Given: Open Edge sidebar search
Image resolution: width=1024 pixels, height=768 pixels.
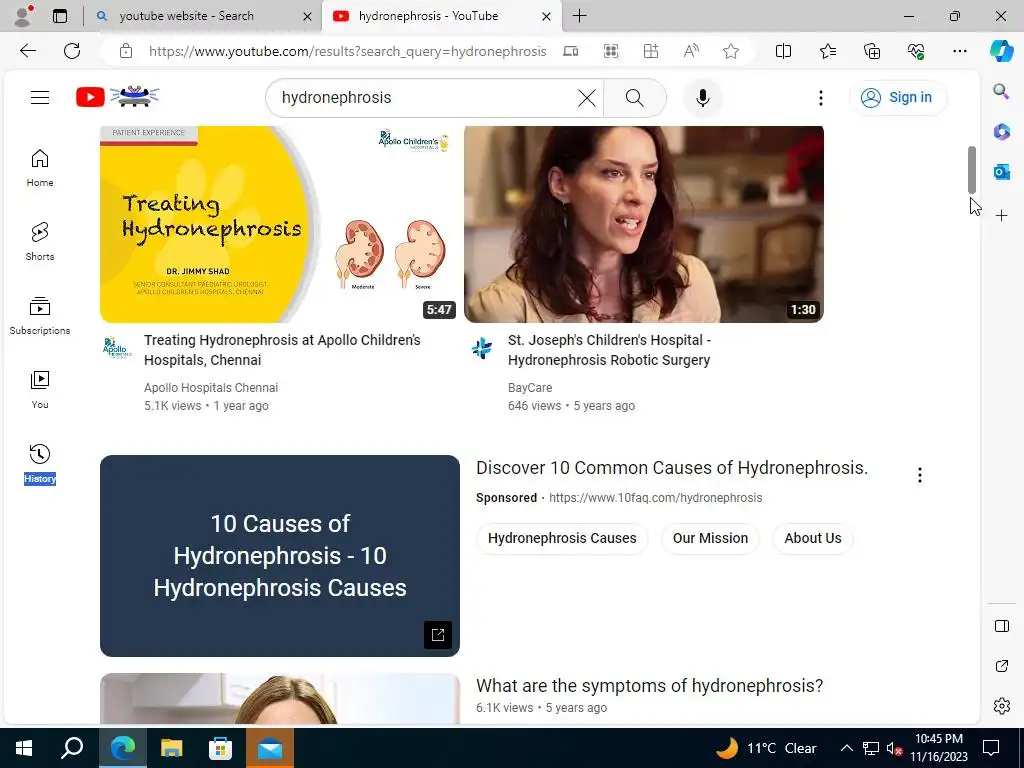Looking at the screenshot, I should point(1001,91).
